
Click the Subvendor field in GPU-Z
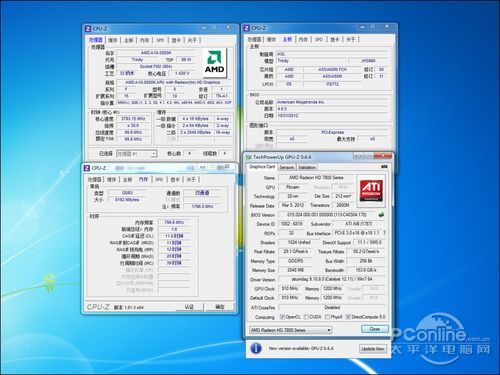pos(359,224)
